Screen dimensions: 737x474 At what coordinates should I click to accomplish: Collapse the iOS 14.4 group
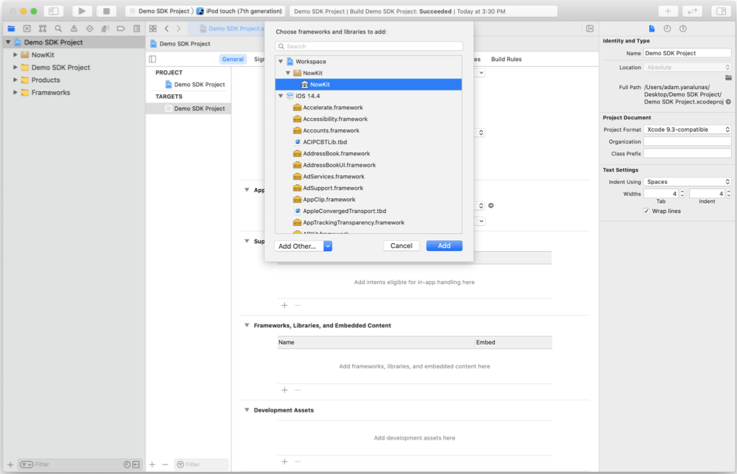coord(281,96)
